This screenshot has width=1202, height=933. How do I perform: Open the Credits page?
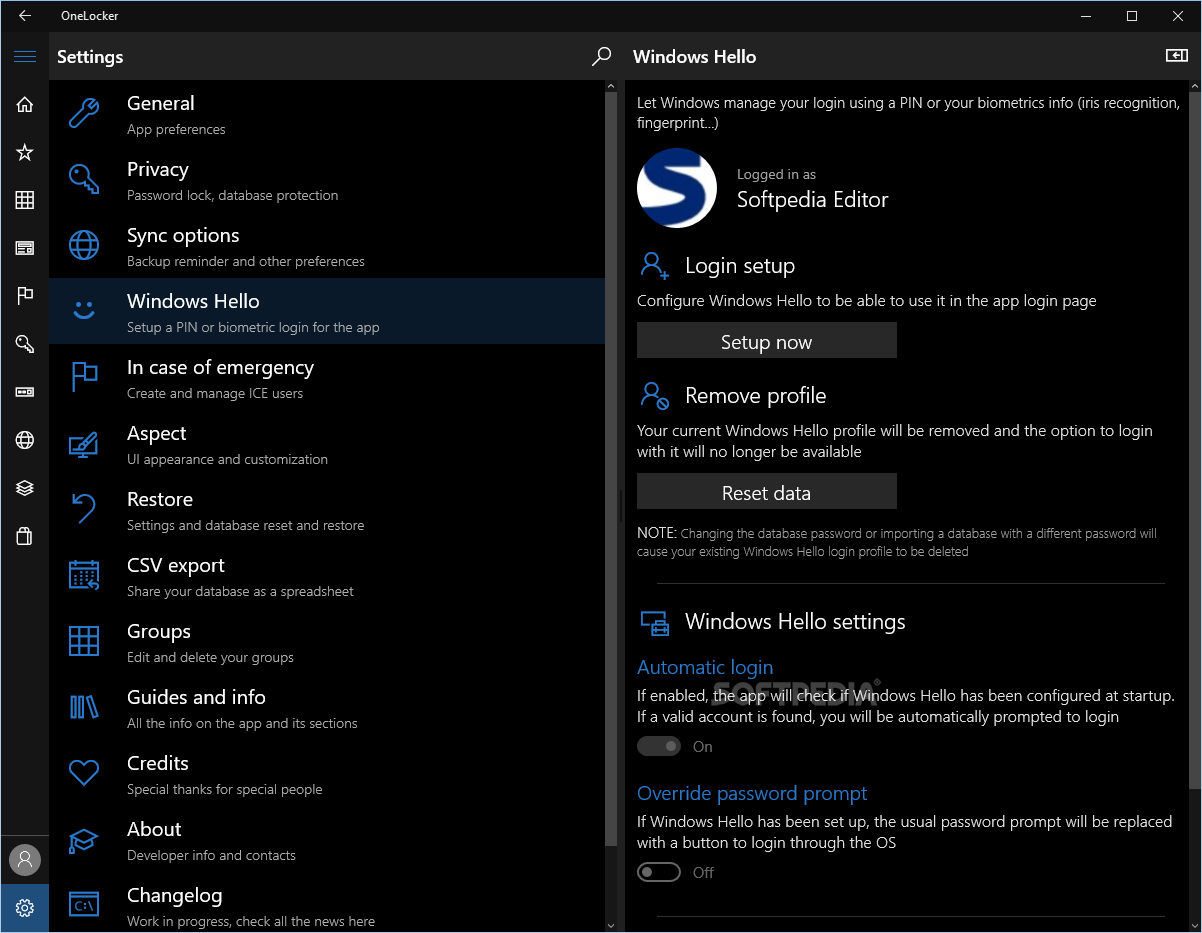point(327,773)
